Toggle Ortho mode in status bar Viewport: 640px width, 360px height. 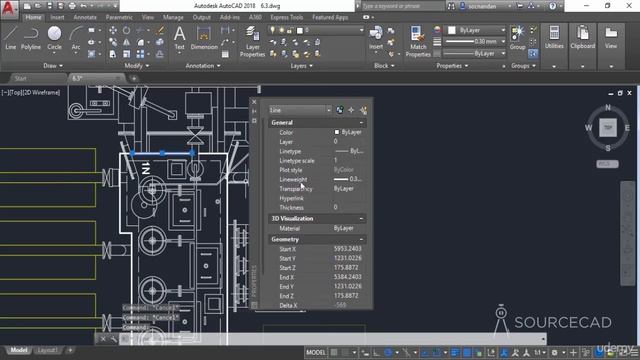tap(376, 352)
